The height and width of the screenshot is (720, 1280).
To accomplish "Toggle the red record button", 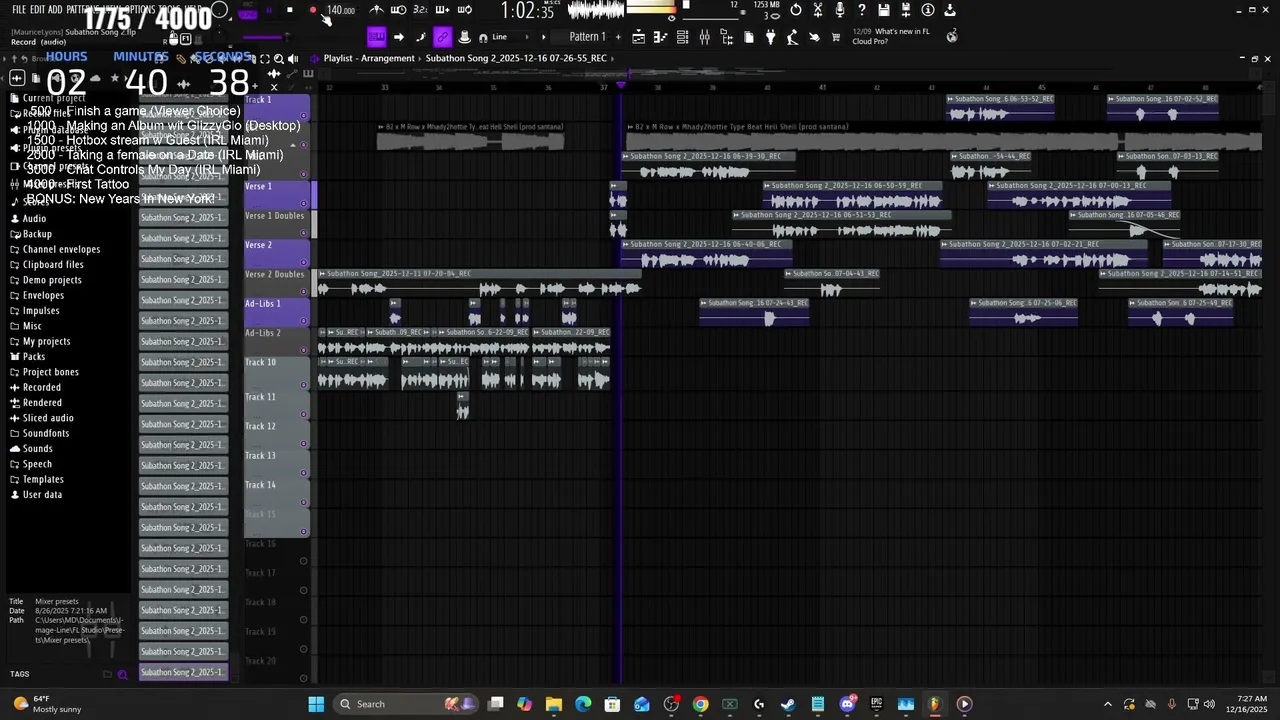I will pyautogui.click(x=313, y=10).
